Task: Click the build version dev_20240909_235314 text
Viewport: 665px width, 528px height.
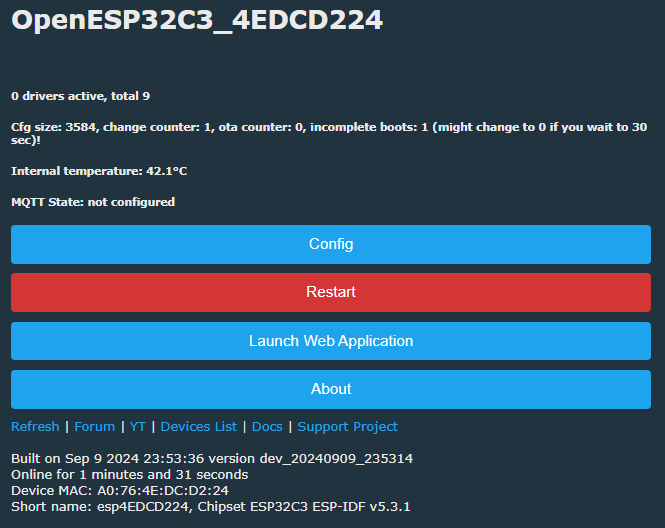Action: tap(336, 458)
